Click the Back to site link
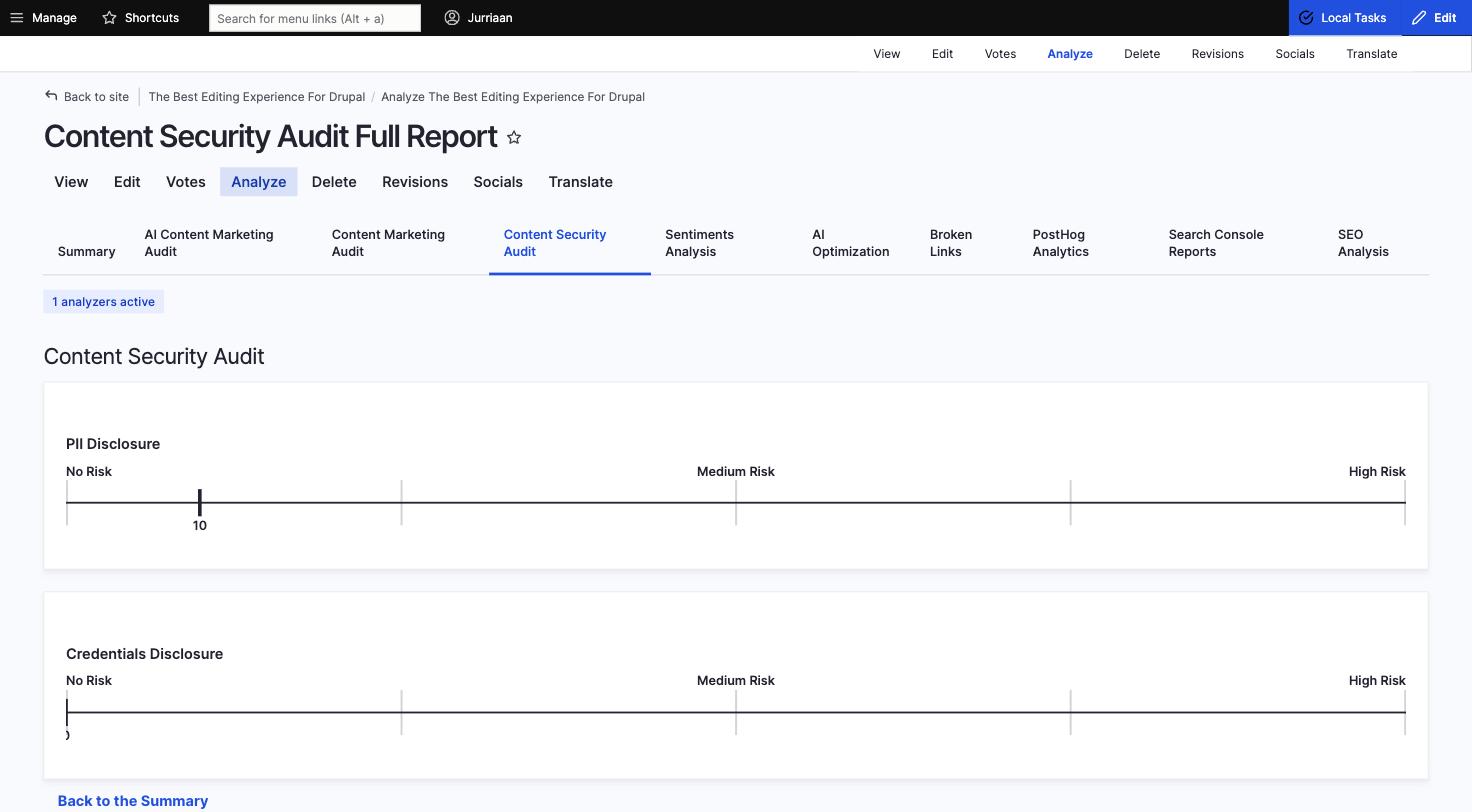Image resolution: width=1472 pixels, height=812 pixels. click(x=87, y=97)
